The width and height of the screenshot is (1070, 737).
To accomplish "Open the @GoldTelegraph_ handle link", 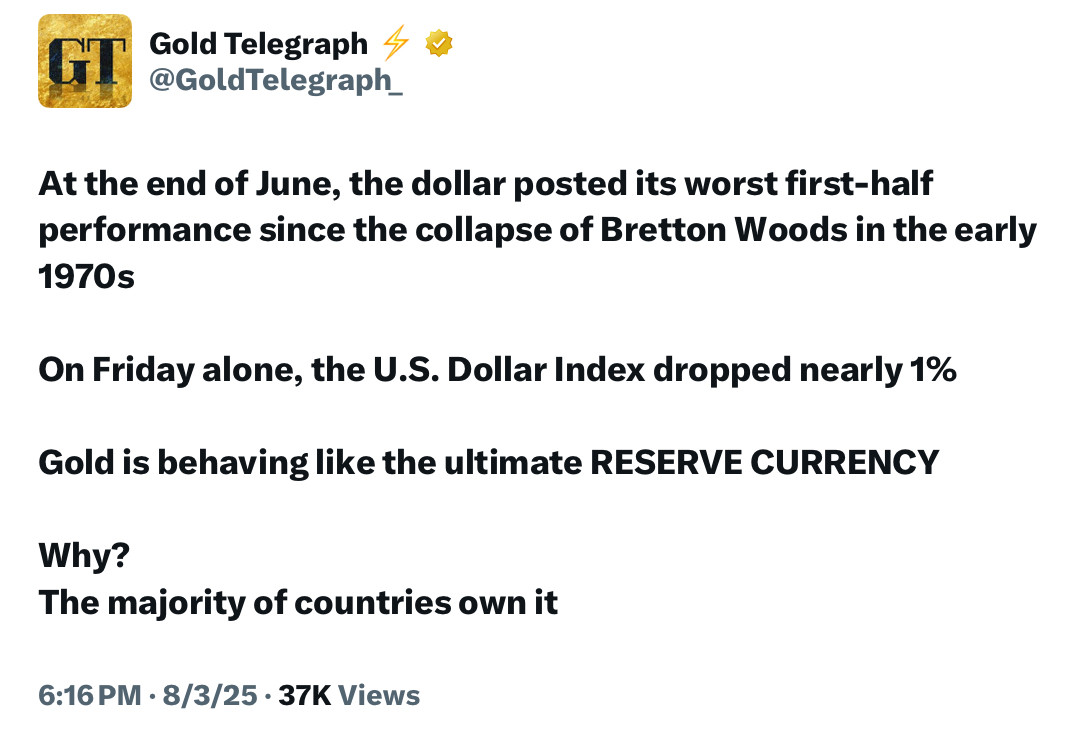I will [x=276, y=80].
